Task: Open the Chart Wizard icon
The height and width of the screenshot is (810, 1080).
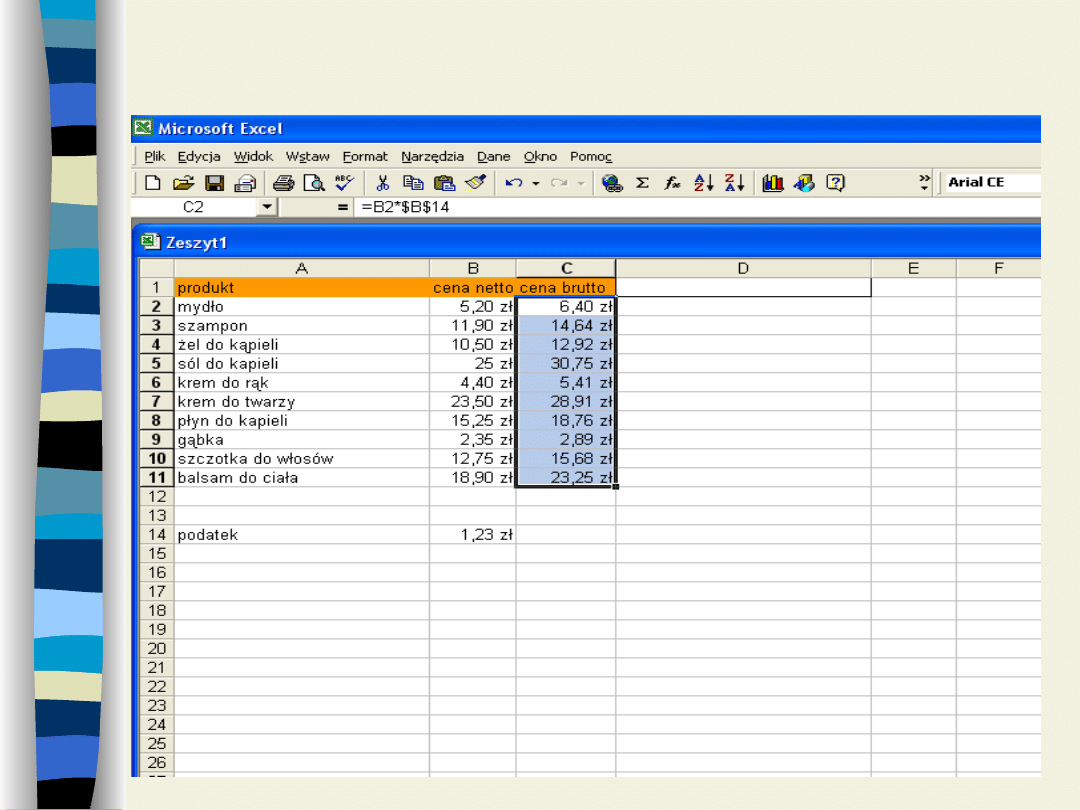Action: coord(772,183)
